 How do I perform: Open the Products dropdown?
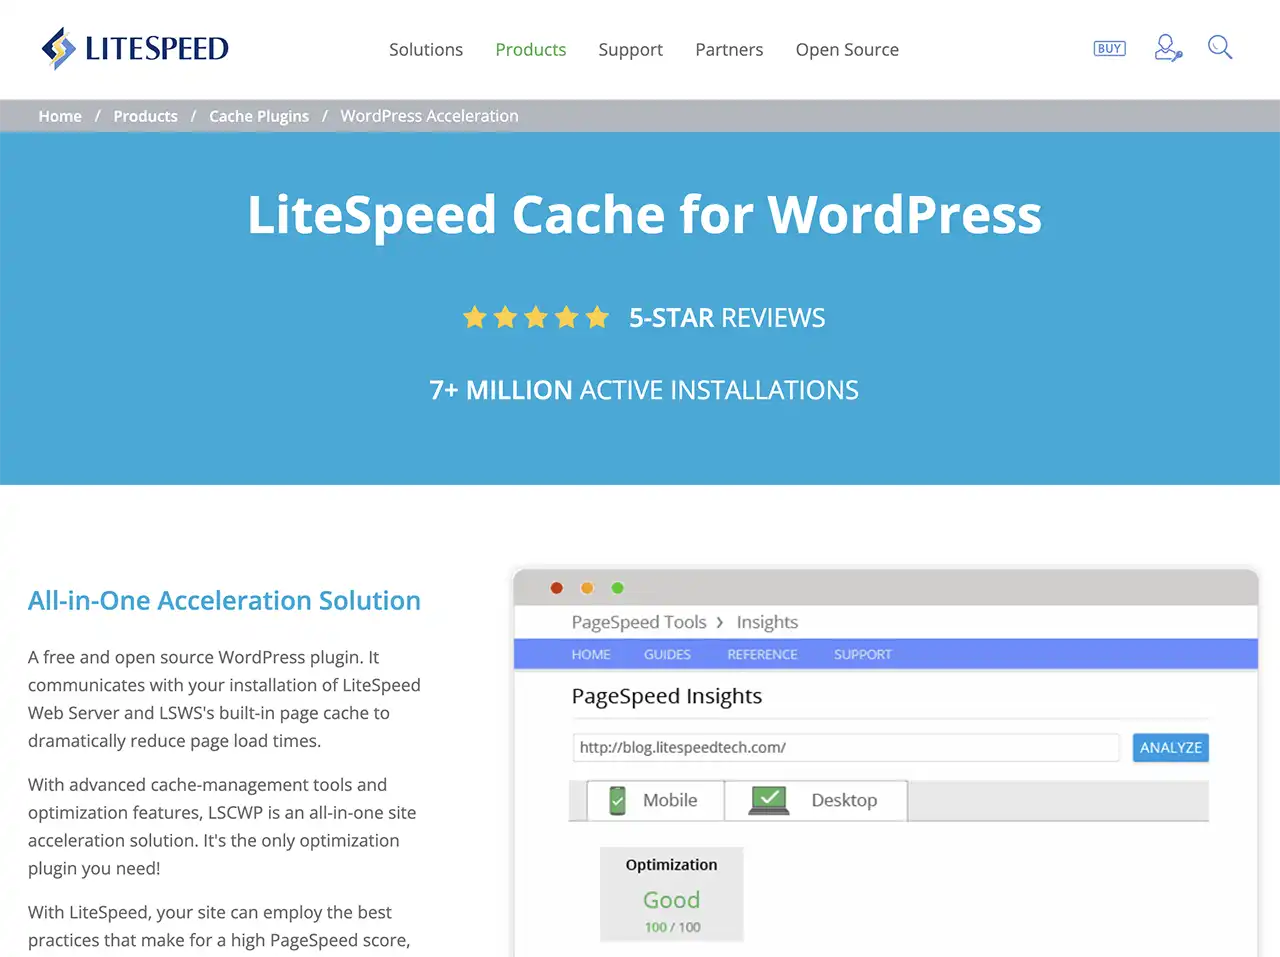tap(531, 49)
